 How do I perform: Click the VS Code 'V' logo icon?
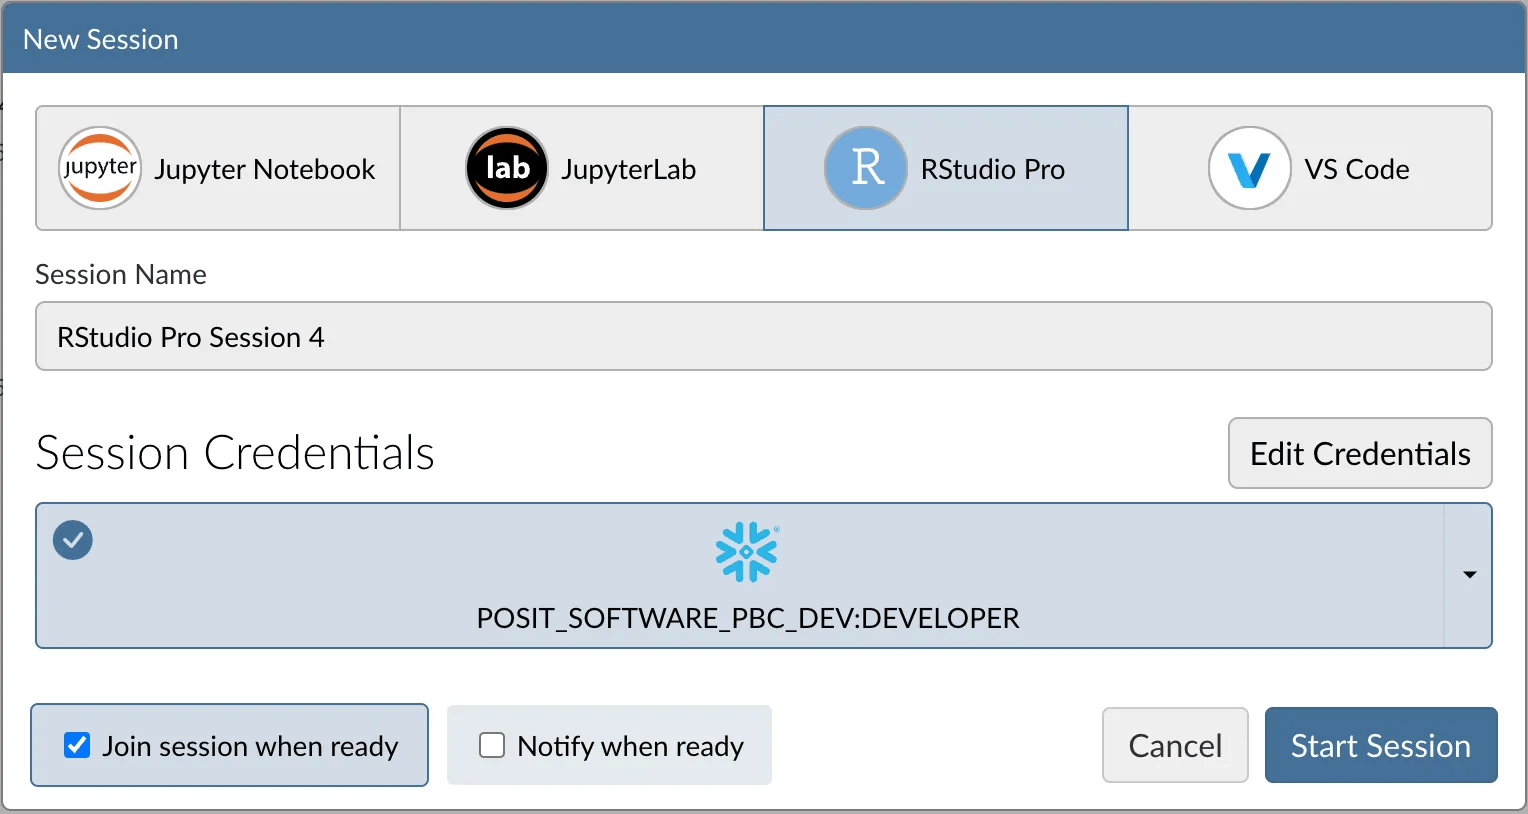coord(1249,168)
